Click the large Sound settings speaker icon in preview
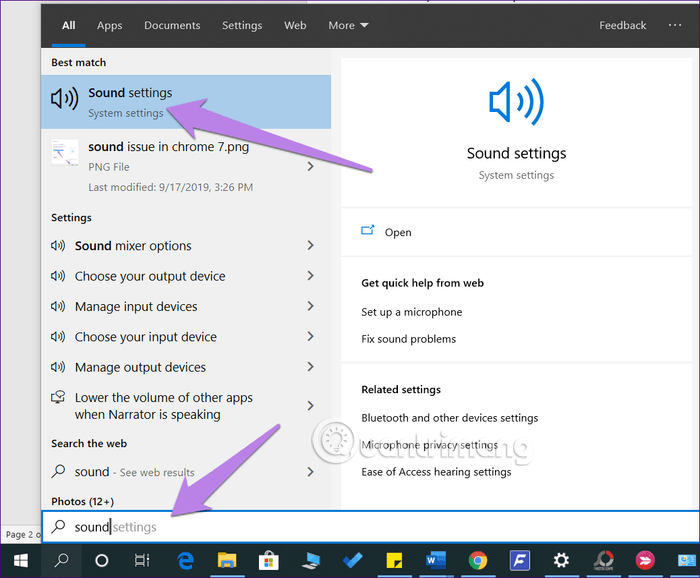Image resolution: width=700 pixels, height=578 pixels. 516,101
